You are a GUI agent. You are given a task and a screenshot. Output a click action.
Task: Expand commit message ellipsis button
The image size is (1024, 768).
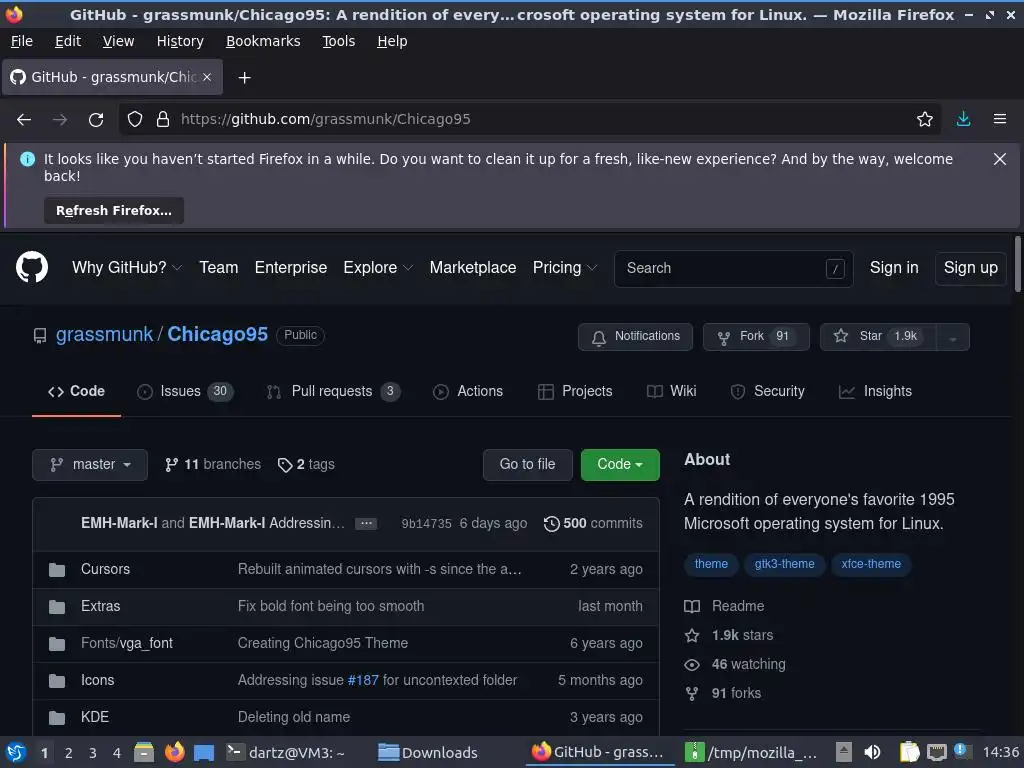pyautogui.click(x=366, y=524)
